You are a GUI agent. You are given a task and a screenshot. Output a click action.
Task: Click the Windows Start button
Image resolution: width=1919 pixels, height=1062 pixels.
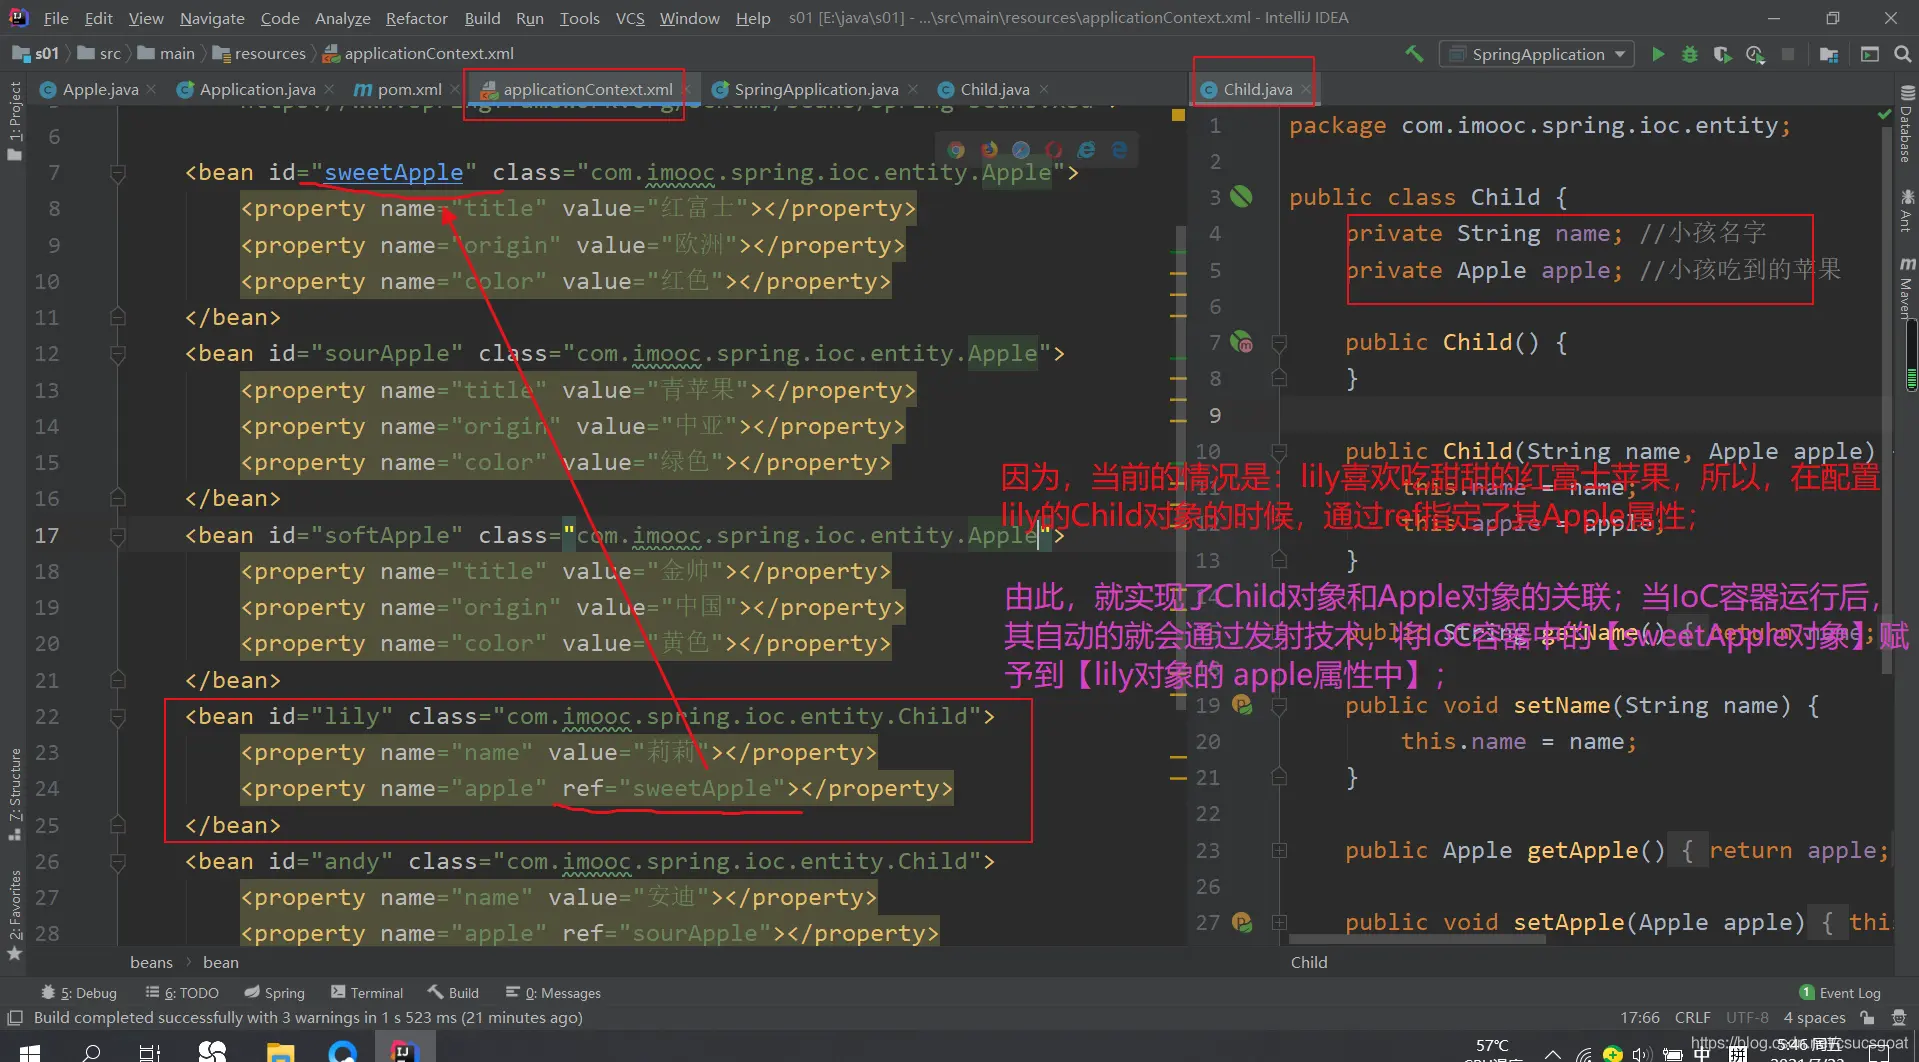click(x=30, y=1051)
